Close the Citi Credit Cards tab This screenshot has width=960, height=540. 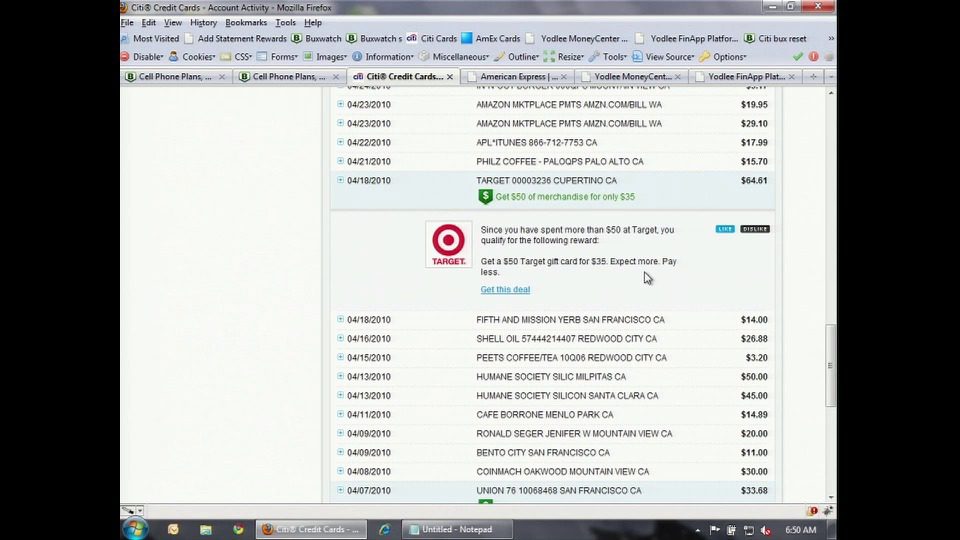[x=449, y=77]
